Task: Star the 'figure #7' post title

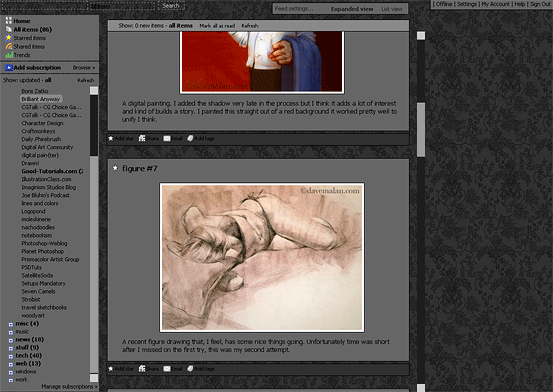Action: (115, 168)
